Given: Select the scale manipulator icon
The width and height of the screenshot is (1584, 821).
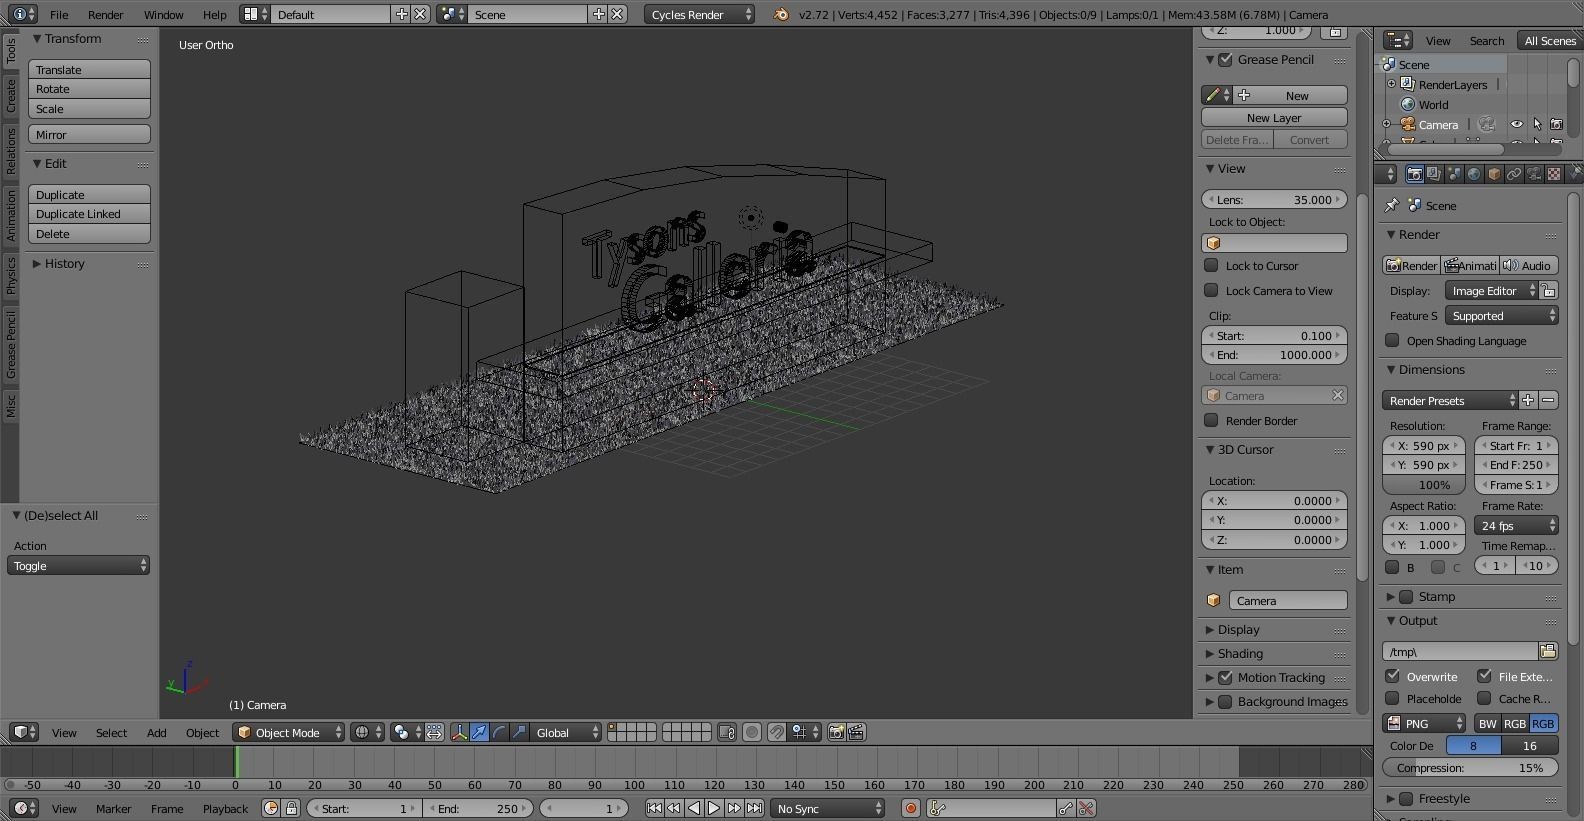Looking at the screenshot, I should coord(519,732).
